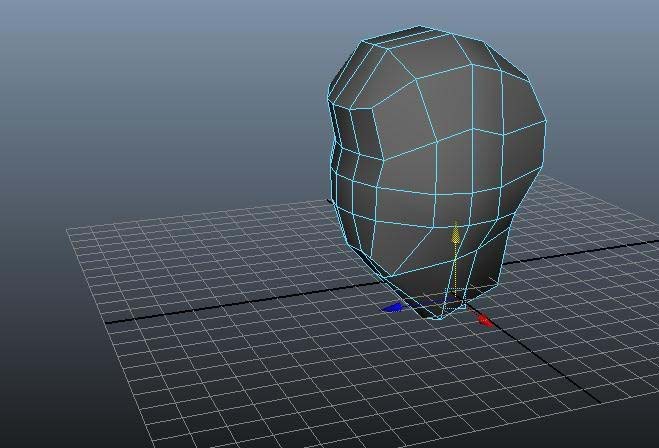Screen dimensions: 659x448
Task: Click the chin tip at the mesh bottom
Action: 438,314
